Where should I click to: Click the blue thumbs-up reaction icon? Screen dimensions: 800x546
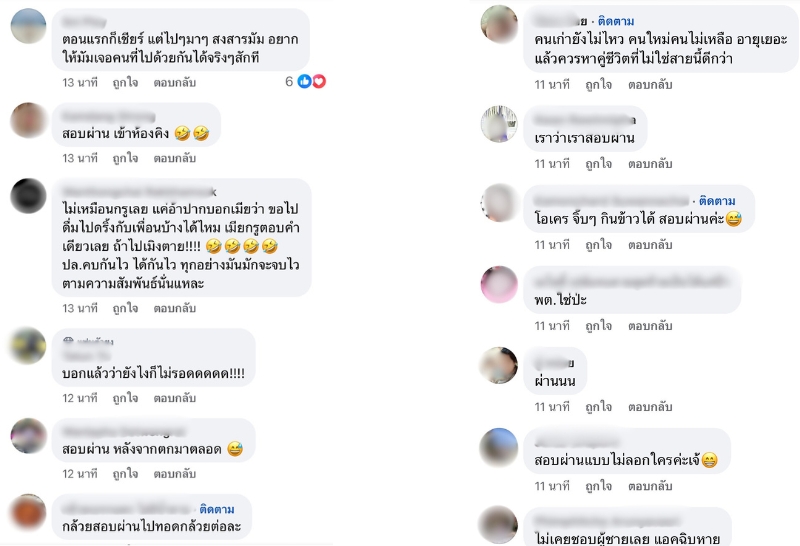click(x=304, y=81)
